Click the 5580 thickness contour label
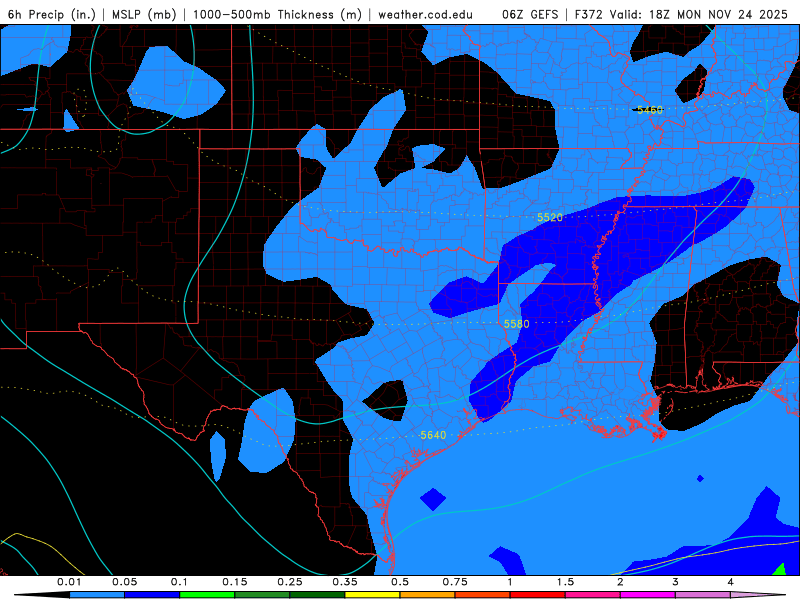800x600 pixels. tap(516, 324)
